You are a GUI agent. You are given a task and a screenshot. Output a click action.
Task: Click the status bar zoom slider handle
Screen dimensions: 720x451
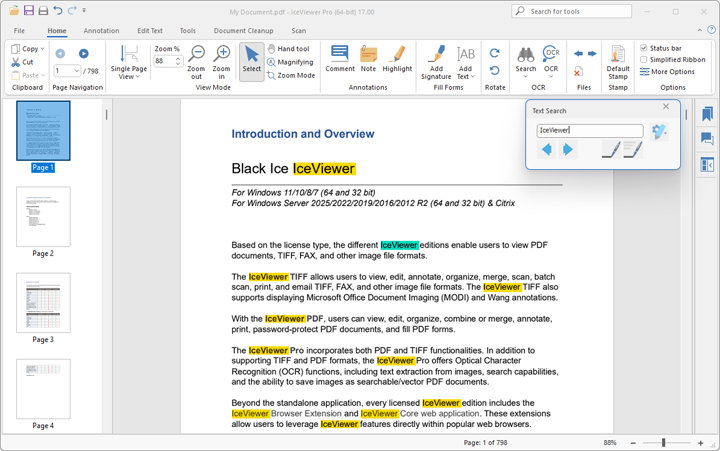663,443
